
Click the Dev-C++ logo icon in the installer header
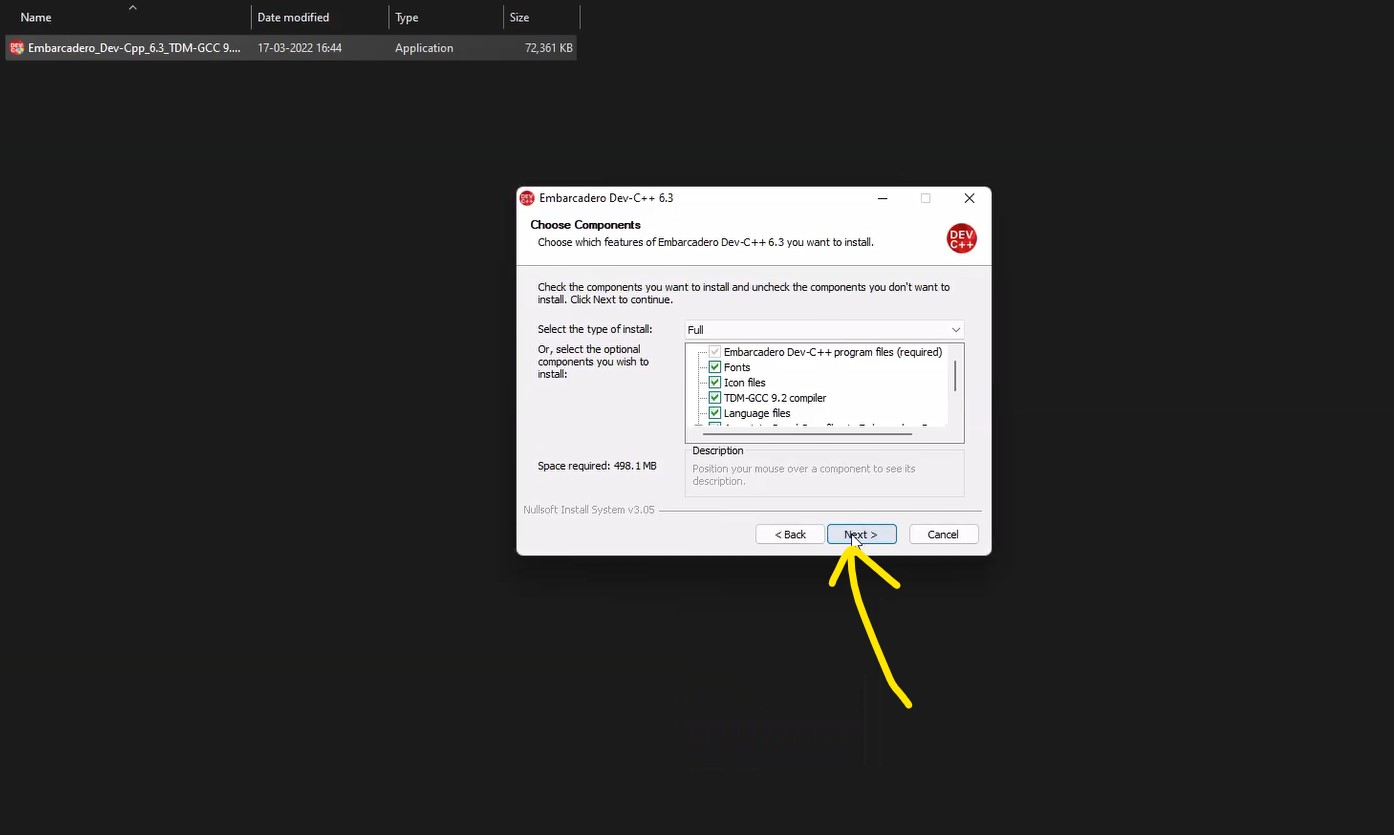pyautogui.click(x=961, y=238)
